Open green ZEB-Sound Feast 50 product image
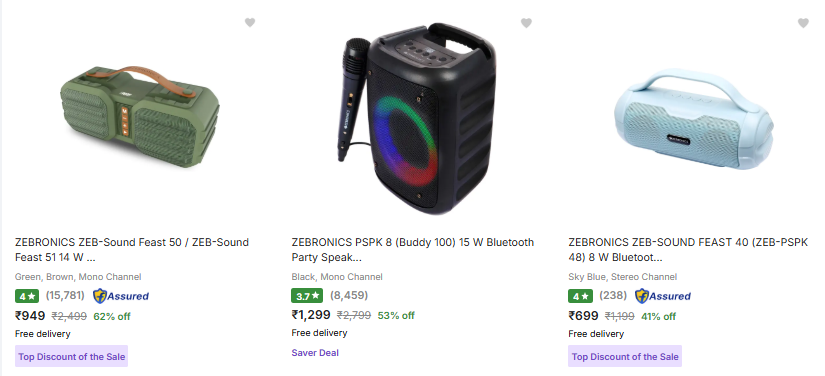 tap(139, 117)
